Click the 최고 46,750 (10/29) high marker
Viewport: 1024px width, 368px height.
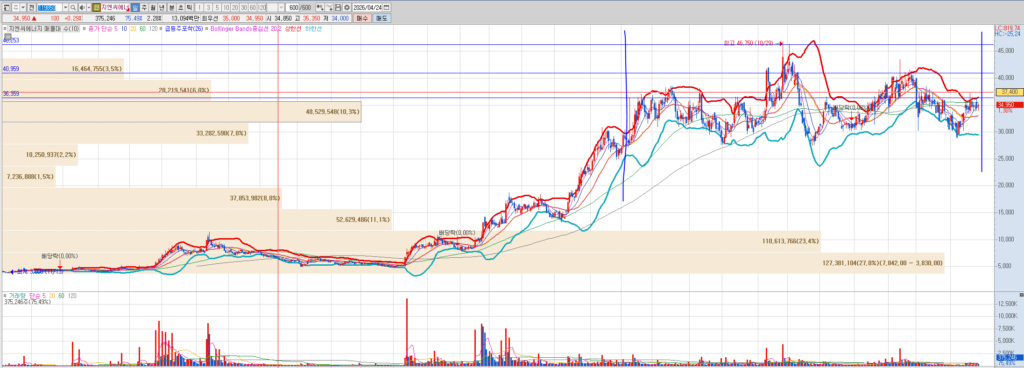click(x=752, y=43)
